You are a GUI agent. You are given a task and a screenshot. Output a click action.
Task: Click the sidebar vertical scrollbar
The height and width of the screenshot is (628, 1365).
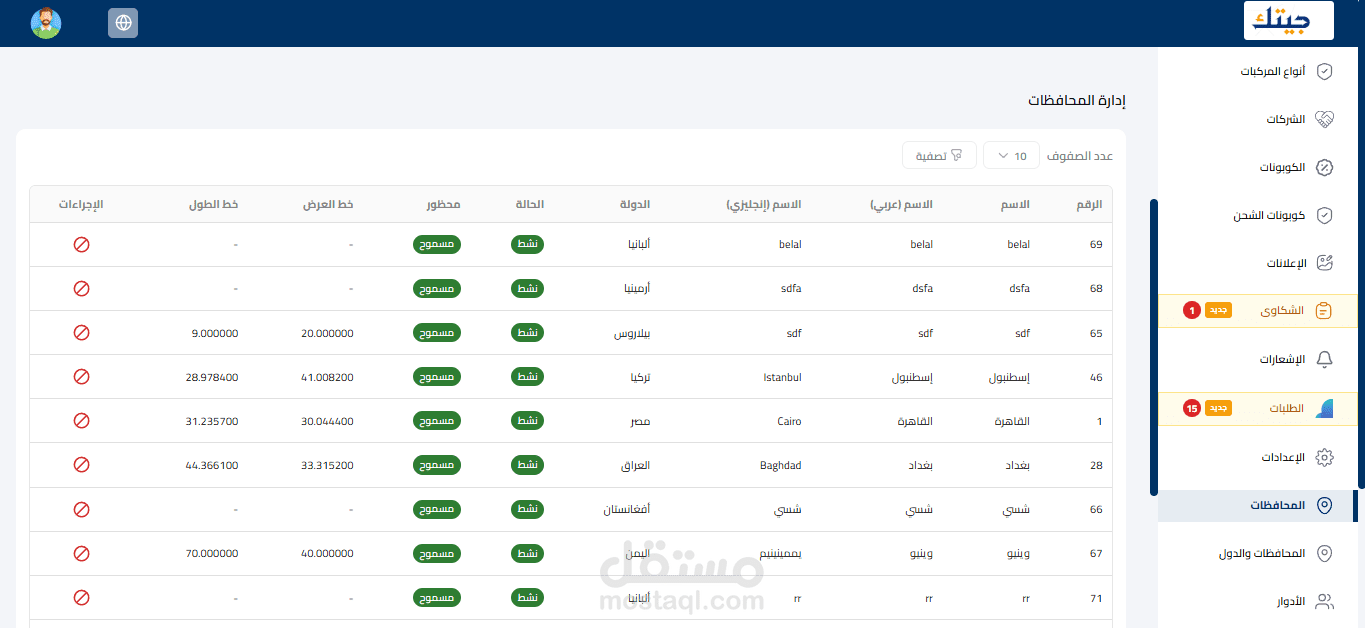[1154, 347]
